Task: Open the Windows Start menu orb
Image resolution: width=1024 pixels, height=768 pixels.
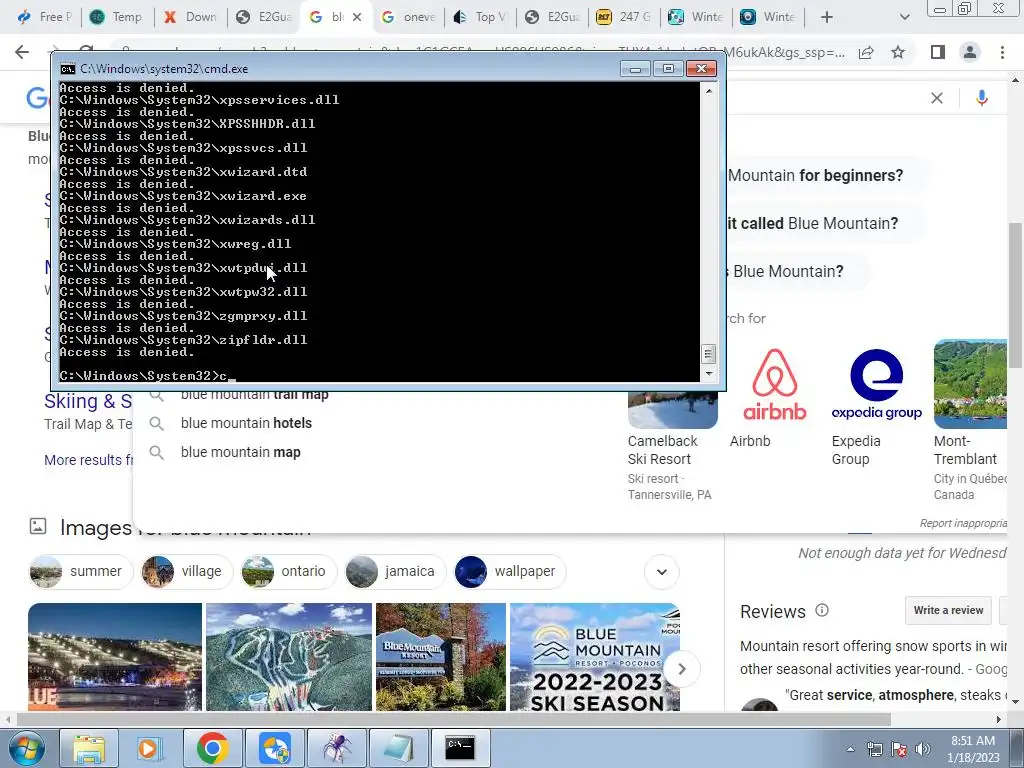Action: (26, 748)
